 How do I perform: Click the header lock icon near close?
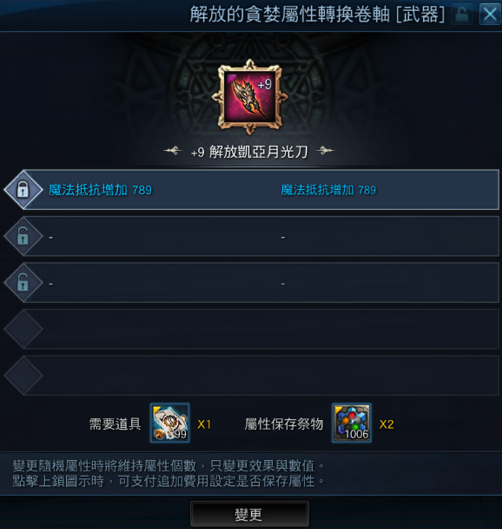(462, 14)
